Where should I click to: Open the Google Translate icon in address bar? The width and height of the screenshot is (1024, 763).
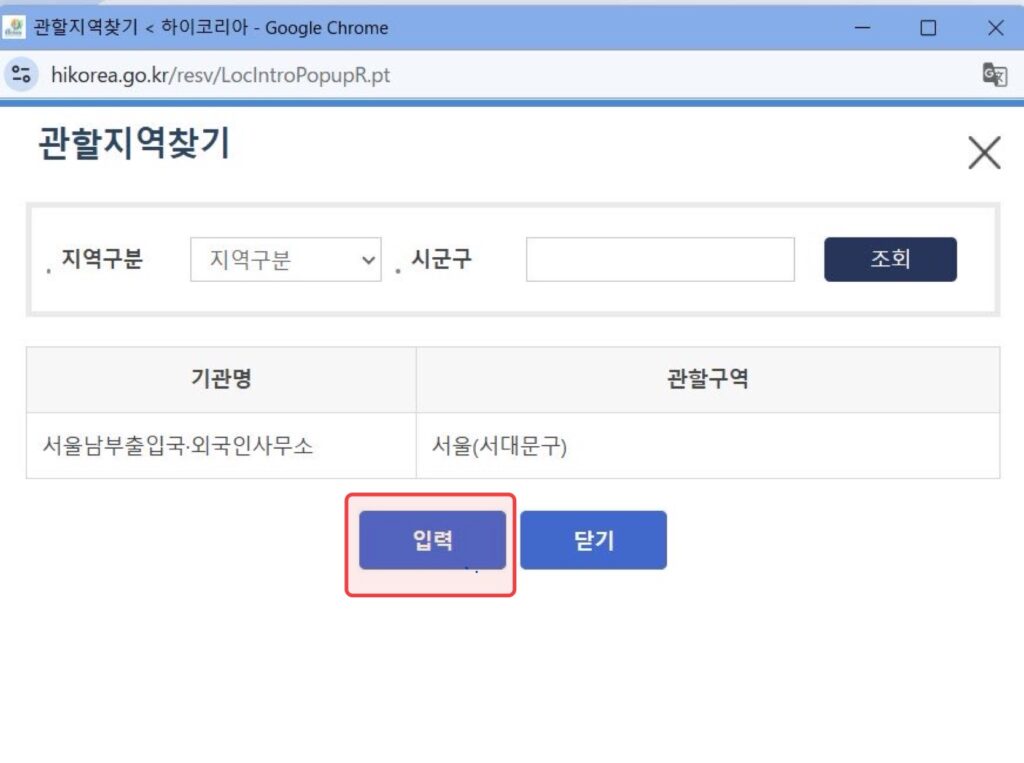click(995, 74)
